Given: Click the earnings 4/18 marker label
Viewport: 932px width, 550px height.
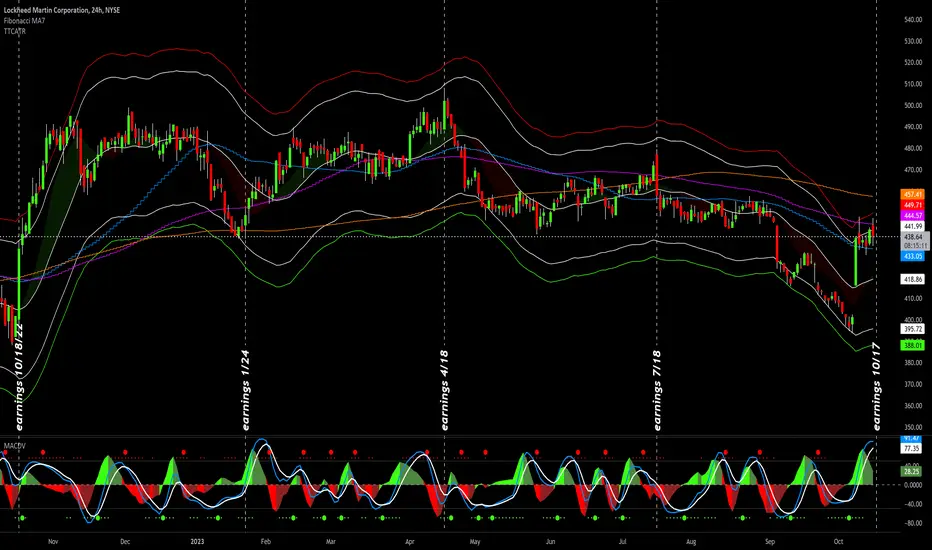Looking at the screenshot, I should click(445, 390).
